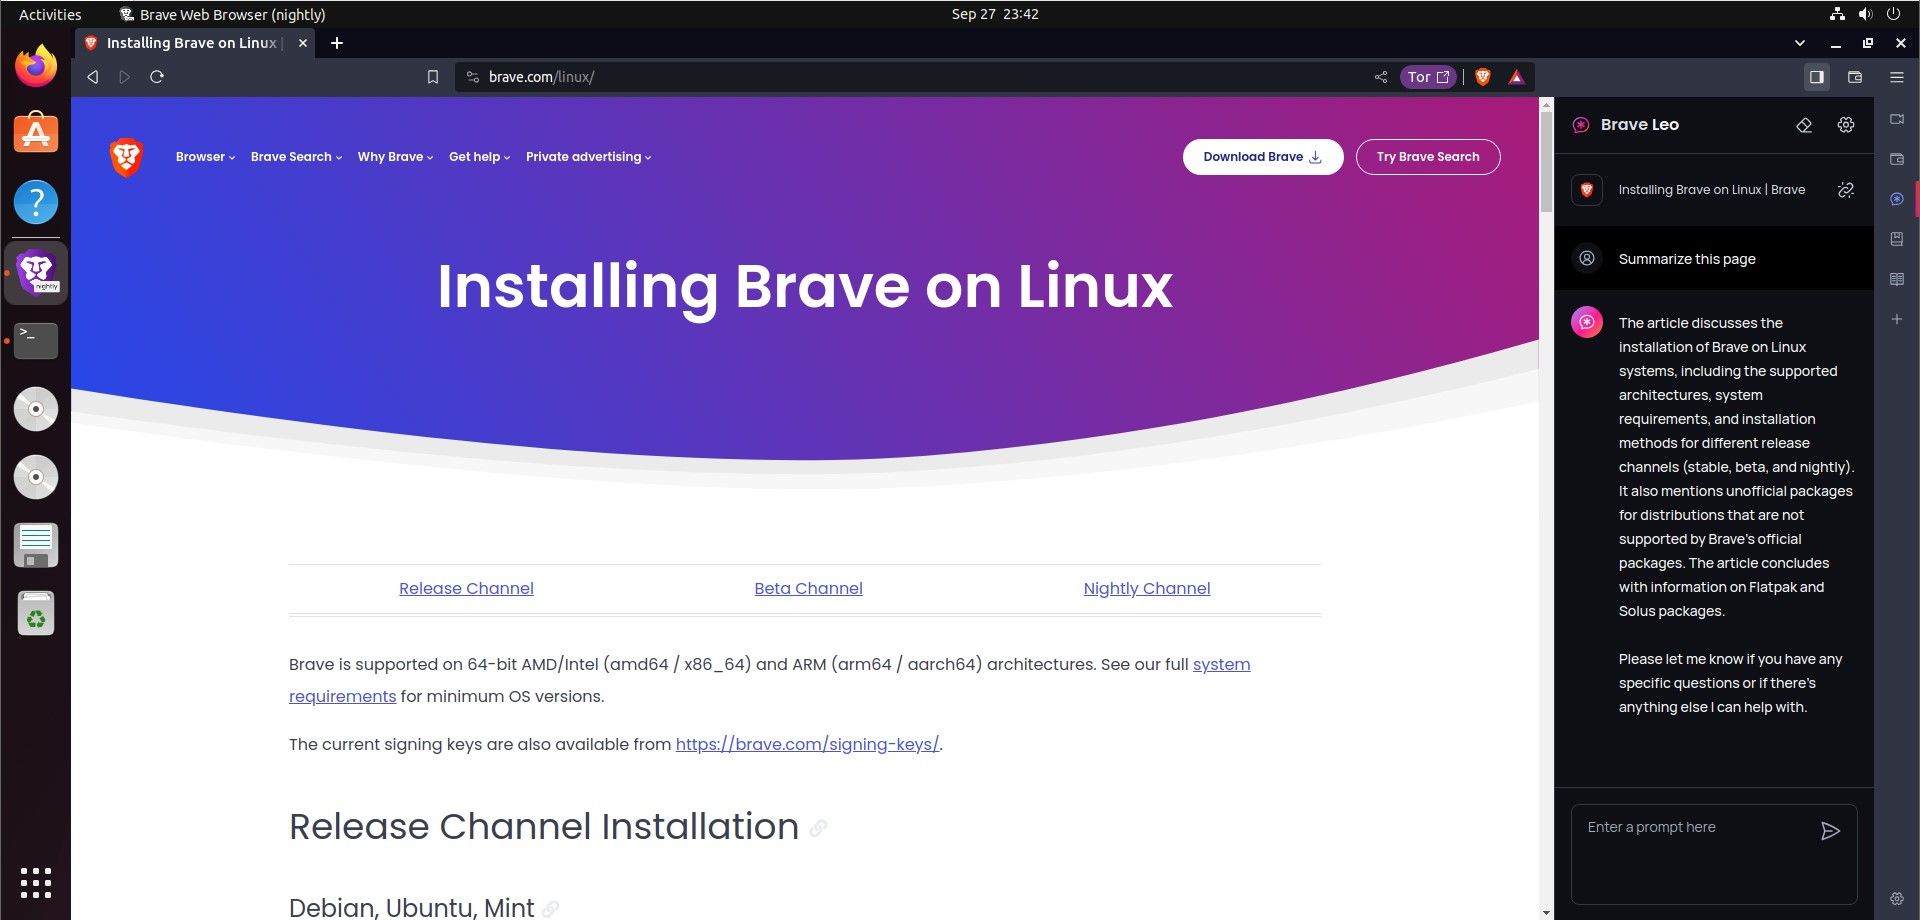The image size is (1920, 920).
Task: Open Ubuntu Software from the dock
Action: click(x=36, y=134)
